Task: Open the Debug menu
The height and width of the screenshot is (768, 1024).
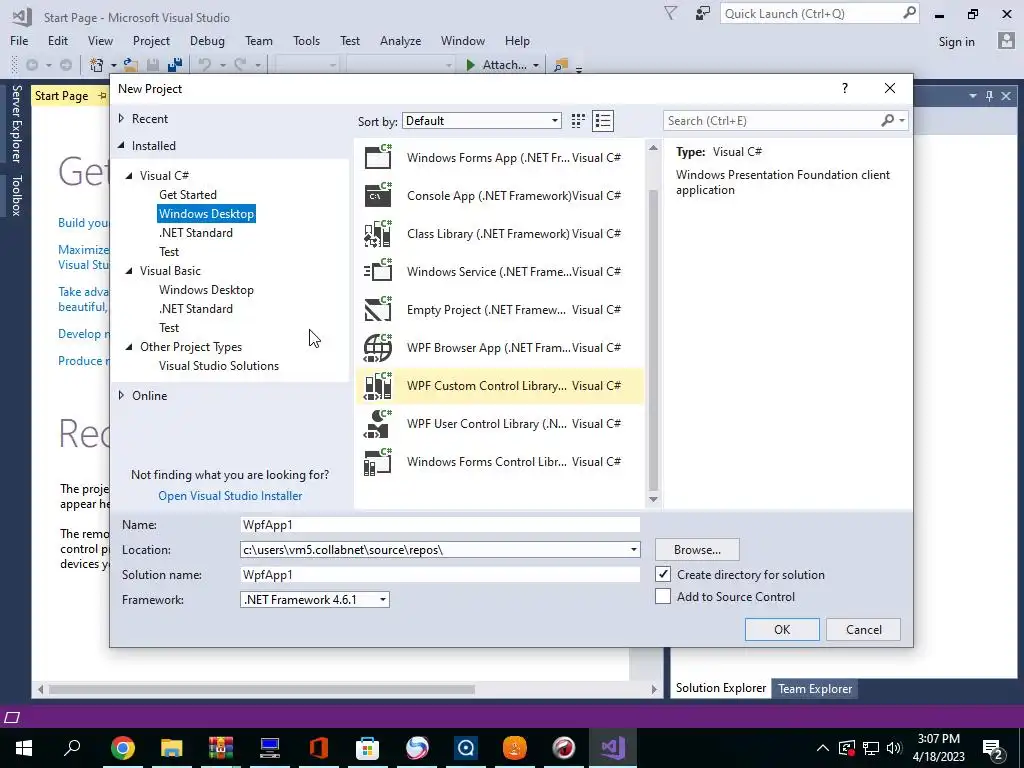Action: coord(207,40)
